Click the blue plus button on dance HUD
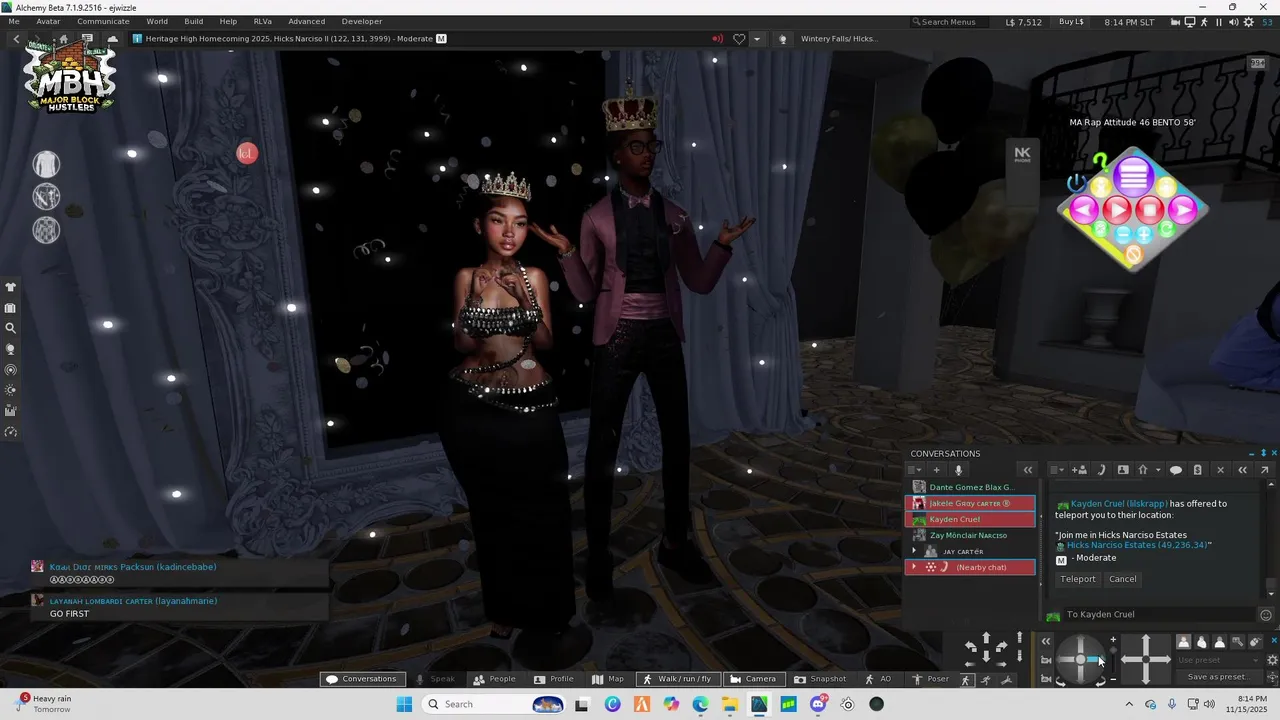Viewport: 1280px width, 720px height. tap(1144, 234)
